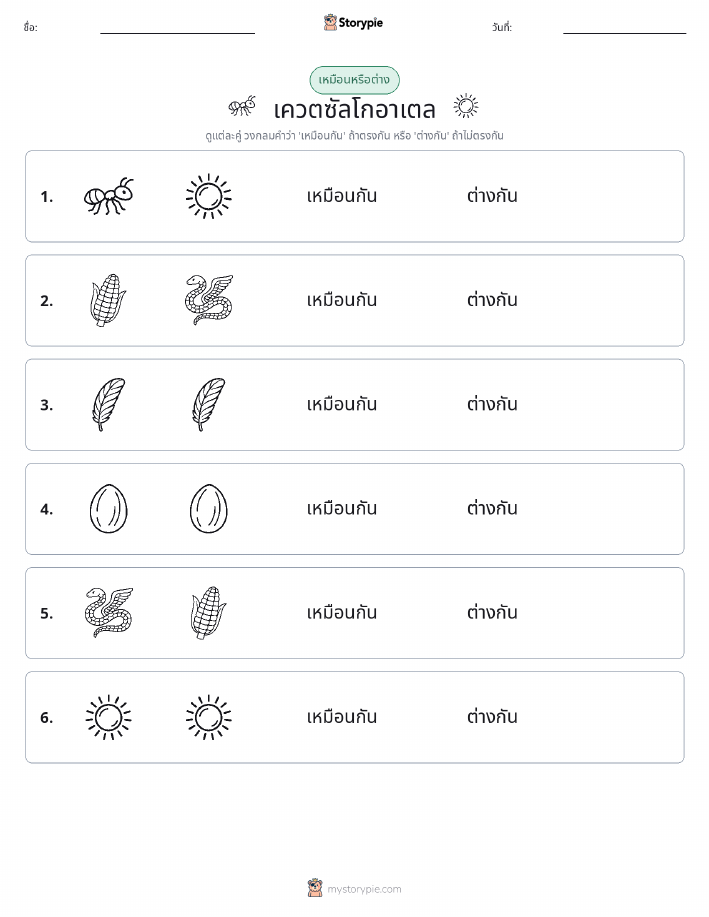Click the date (วันที่) blank line
This screenshot has width=709, height=917.
(624, 29)
